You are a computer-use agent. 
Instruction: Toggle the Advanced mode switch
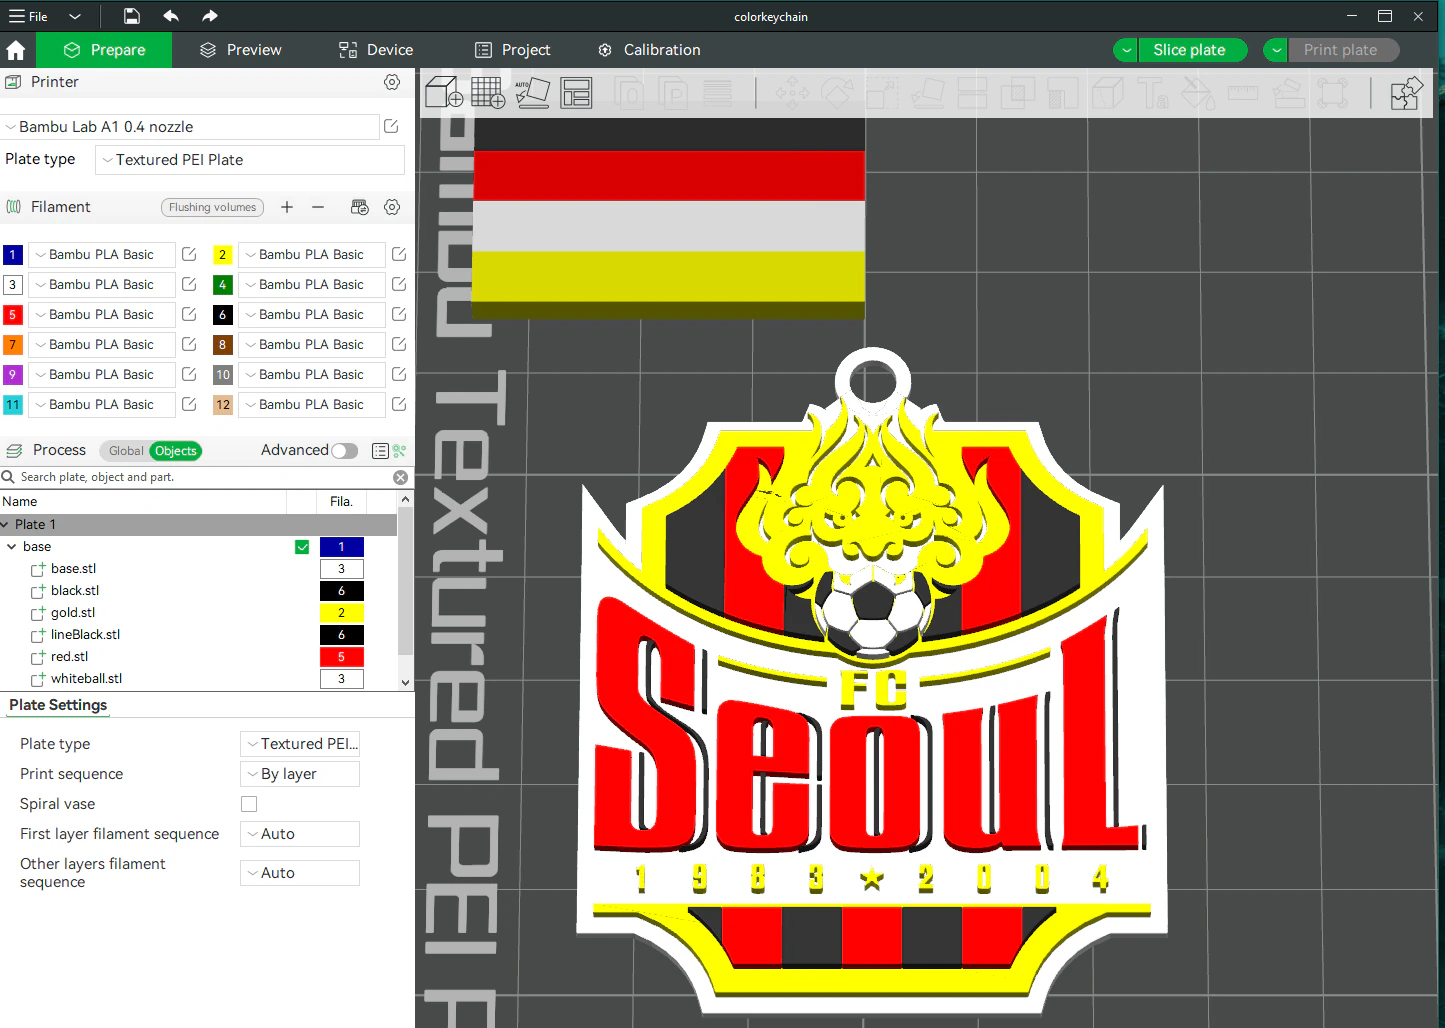click(x=345, y=451)
